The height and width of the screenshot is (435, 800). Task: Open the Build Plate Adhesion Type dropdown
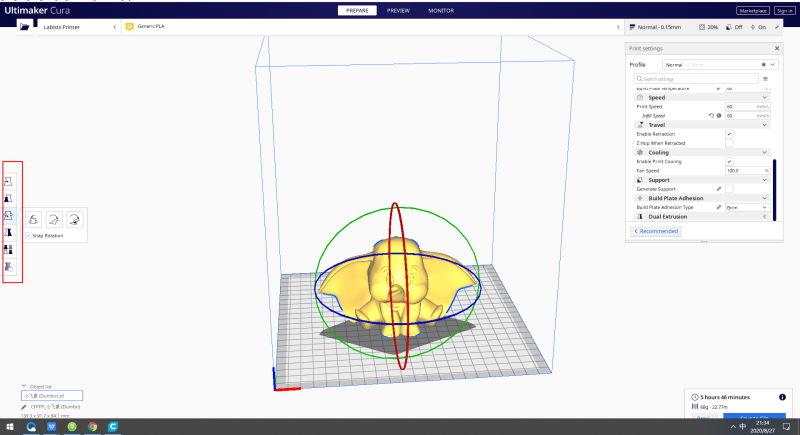pyautogui.click(x=747, y=208)
